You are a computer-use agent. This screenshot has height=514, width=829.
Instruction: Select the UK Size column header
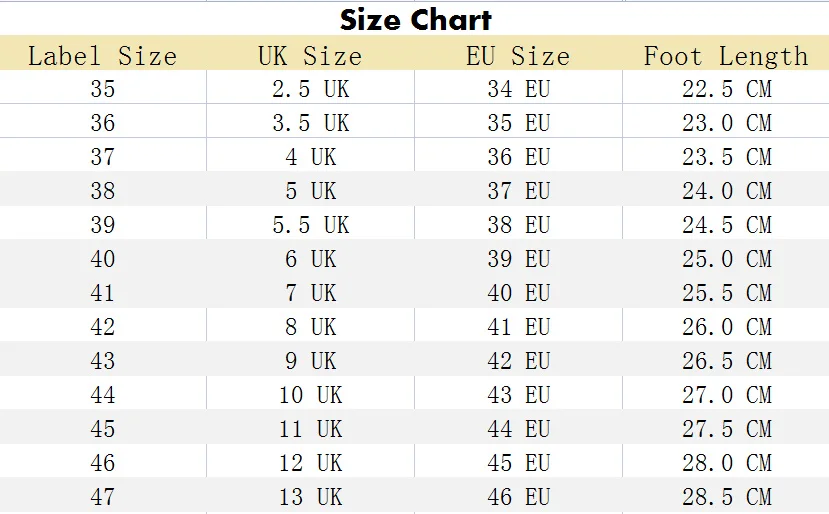310,56
